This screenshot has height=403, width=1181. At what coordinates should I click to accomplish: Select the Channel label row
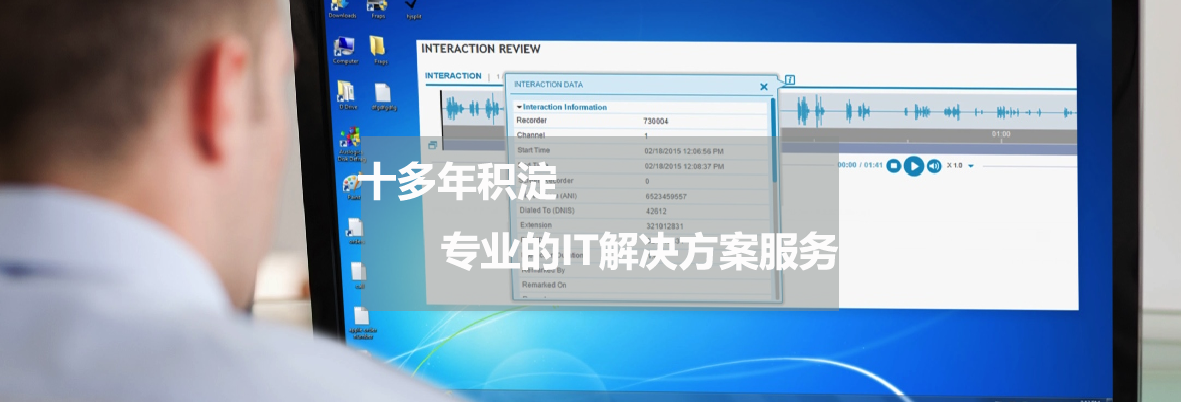point(531,136)
